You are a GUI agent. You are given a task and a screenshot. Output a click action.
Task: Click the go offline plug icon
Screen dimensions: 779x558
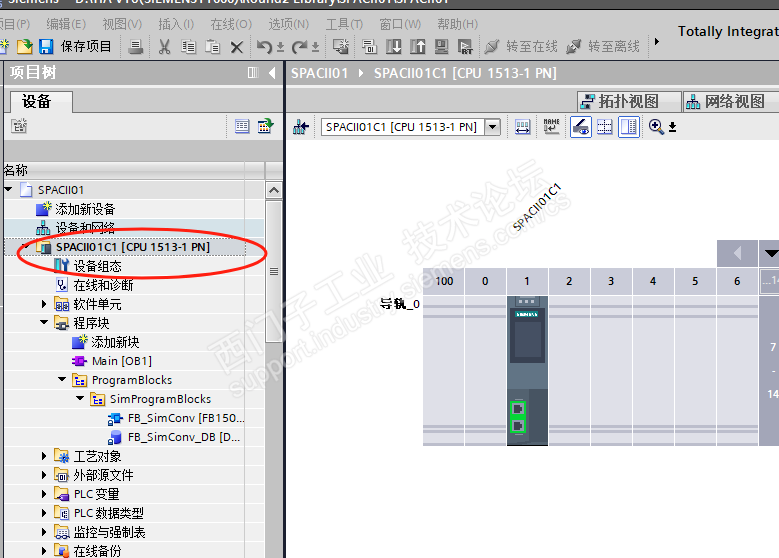point(573,47)
